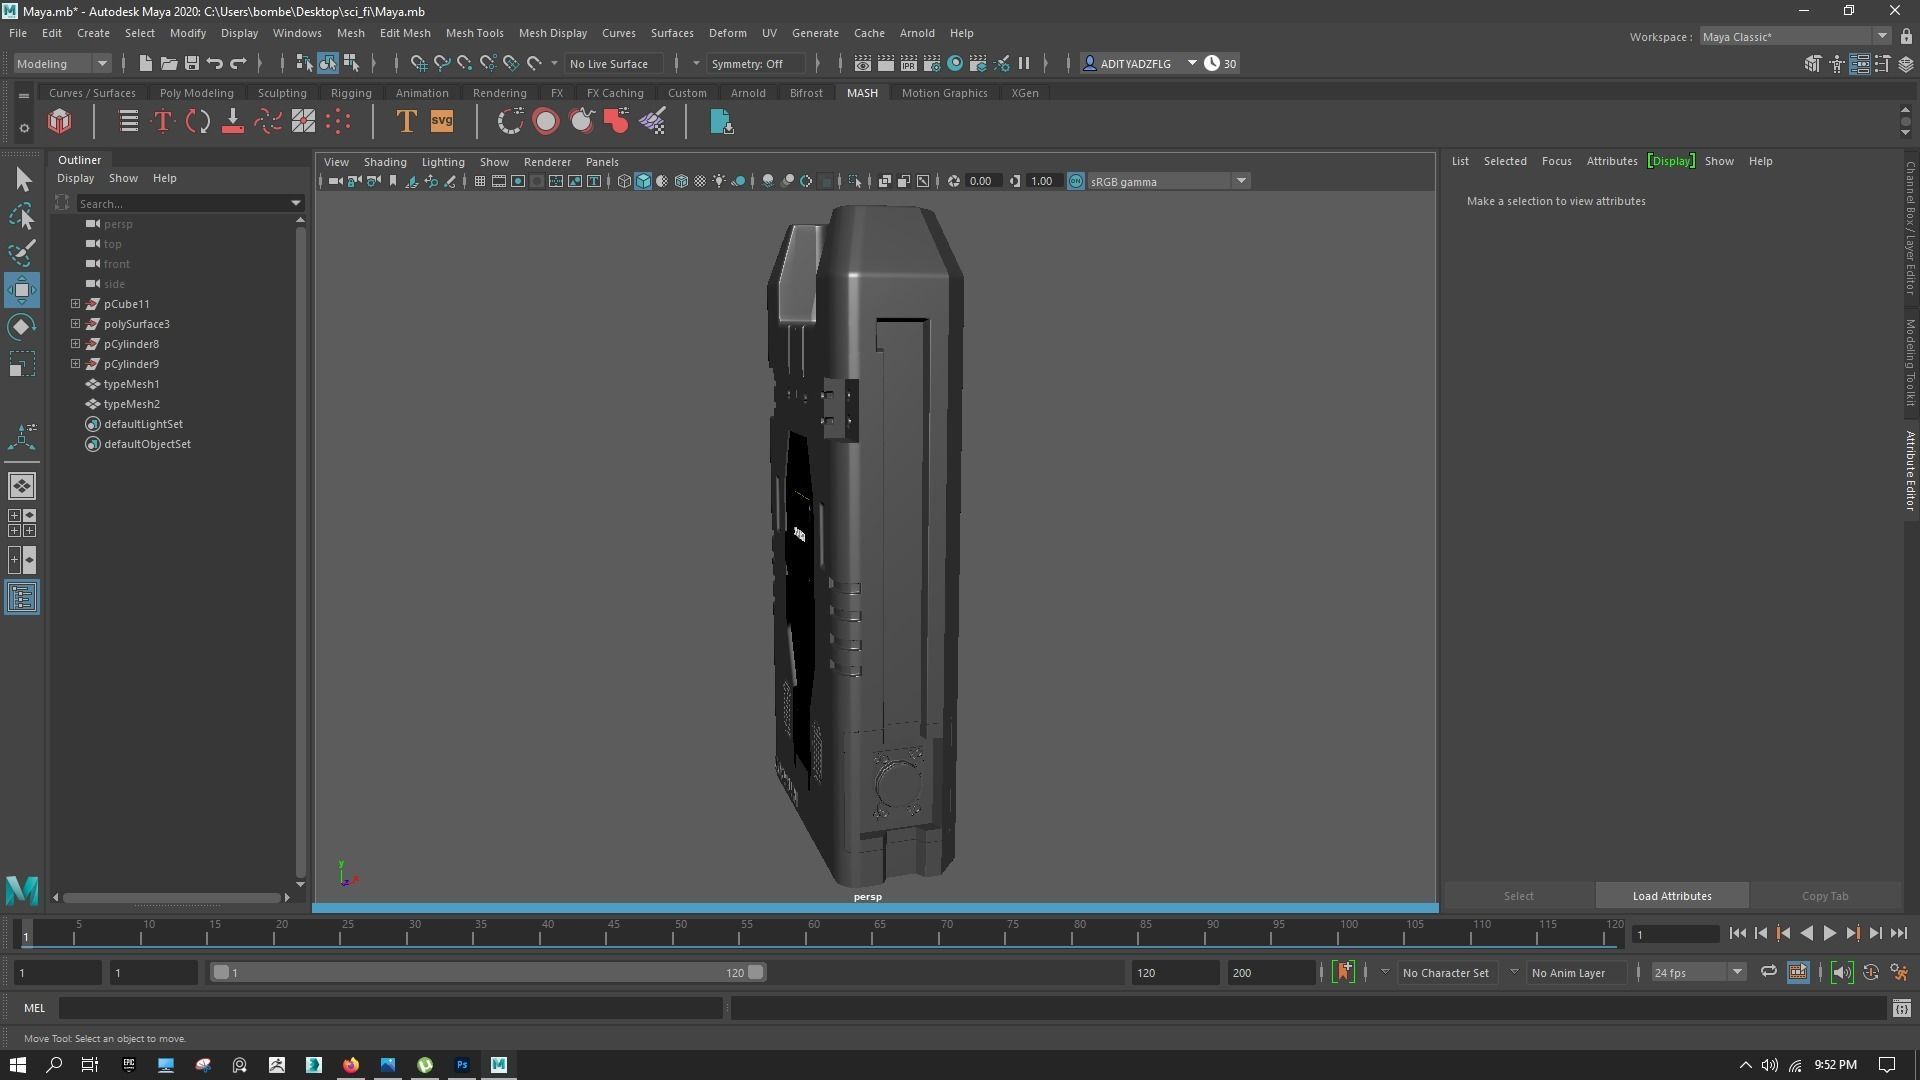Save the scene with the disk icon
Screen dimensions: 1920x1080
pyautogui.click(x=191, y=63)
